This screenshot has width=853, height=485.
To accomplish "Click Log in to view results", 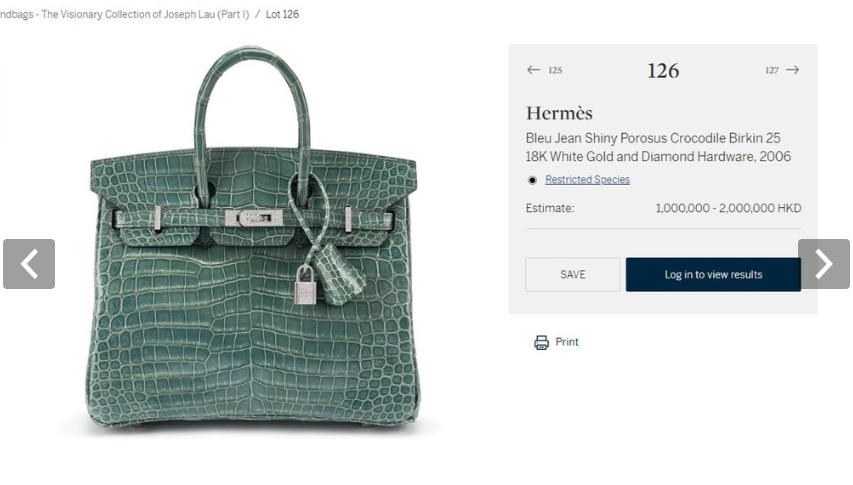I will 713,275.
